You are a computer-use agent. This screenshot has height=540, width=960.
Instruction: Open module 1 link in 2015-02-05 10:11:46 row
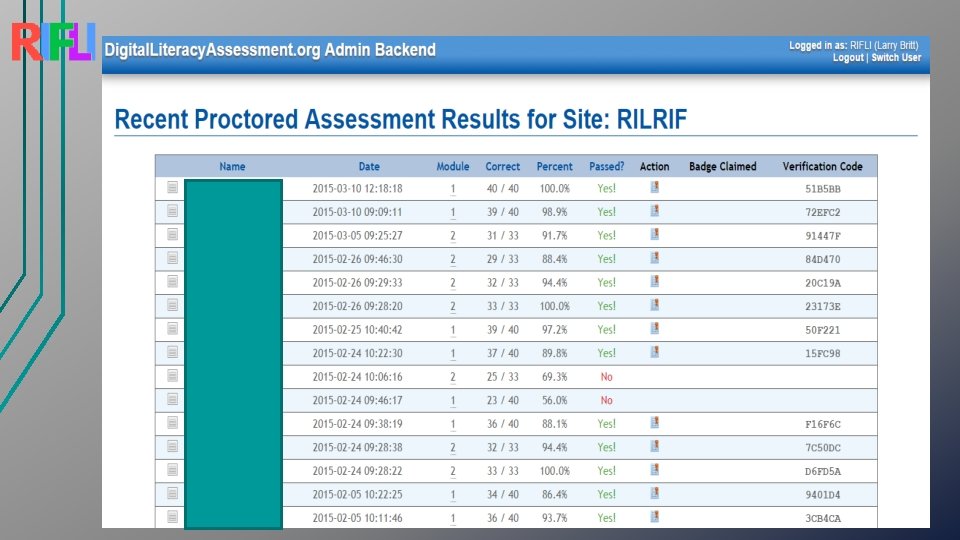(453, 519)
